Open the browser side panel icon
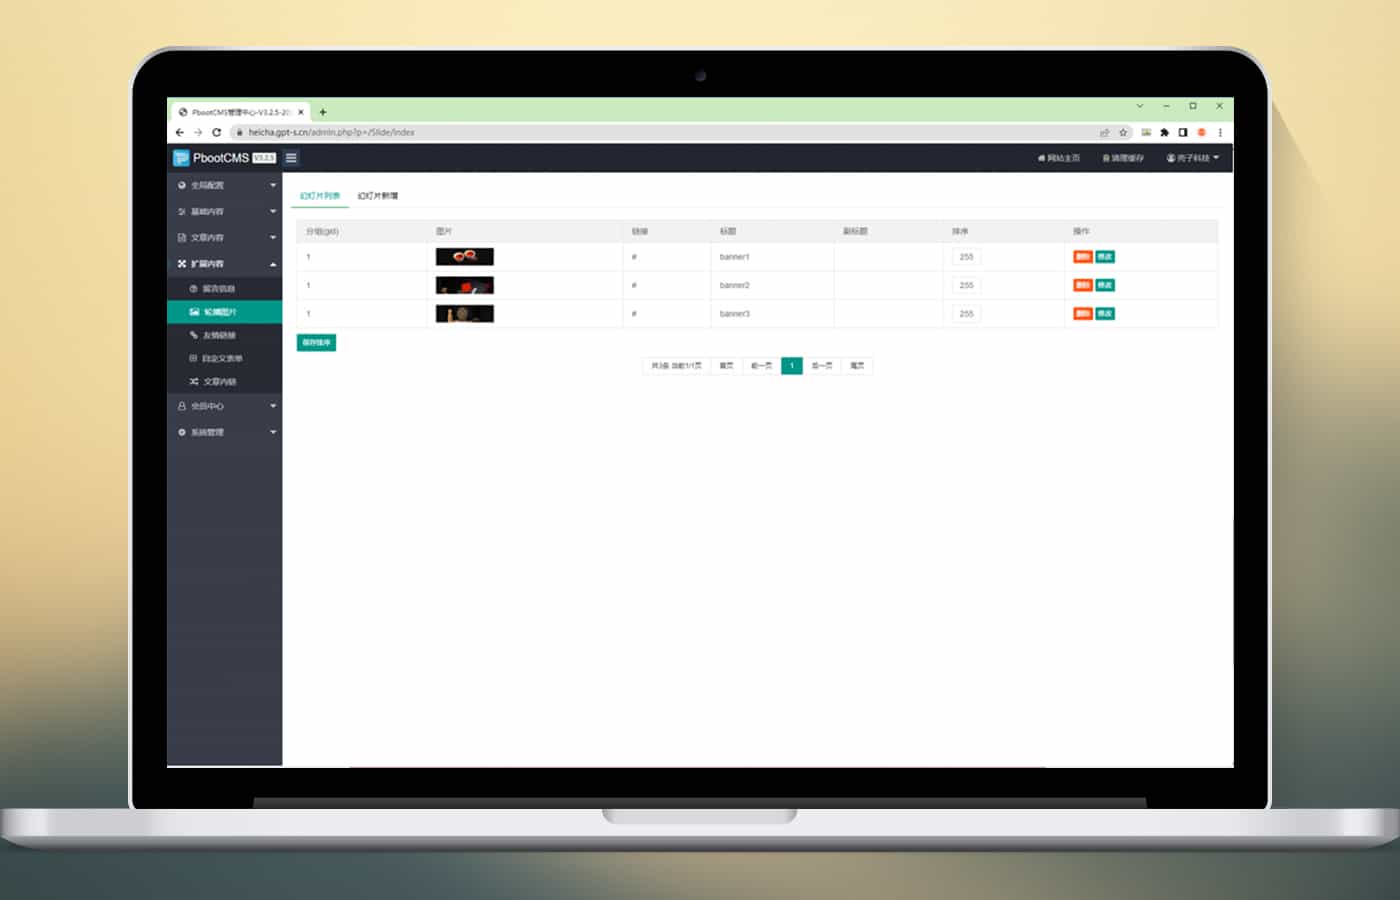 click(x=1183, y=132)
